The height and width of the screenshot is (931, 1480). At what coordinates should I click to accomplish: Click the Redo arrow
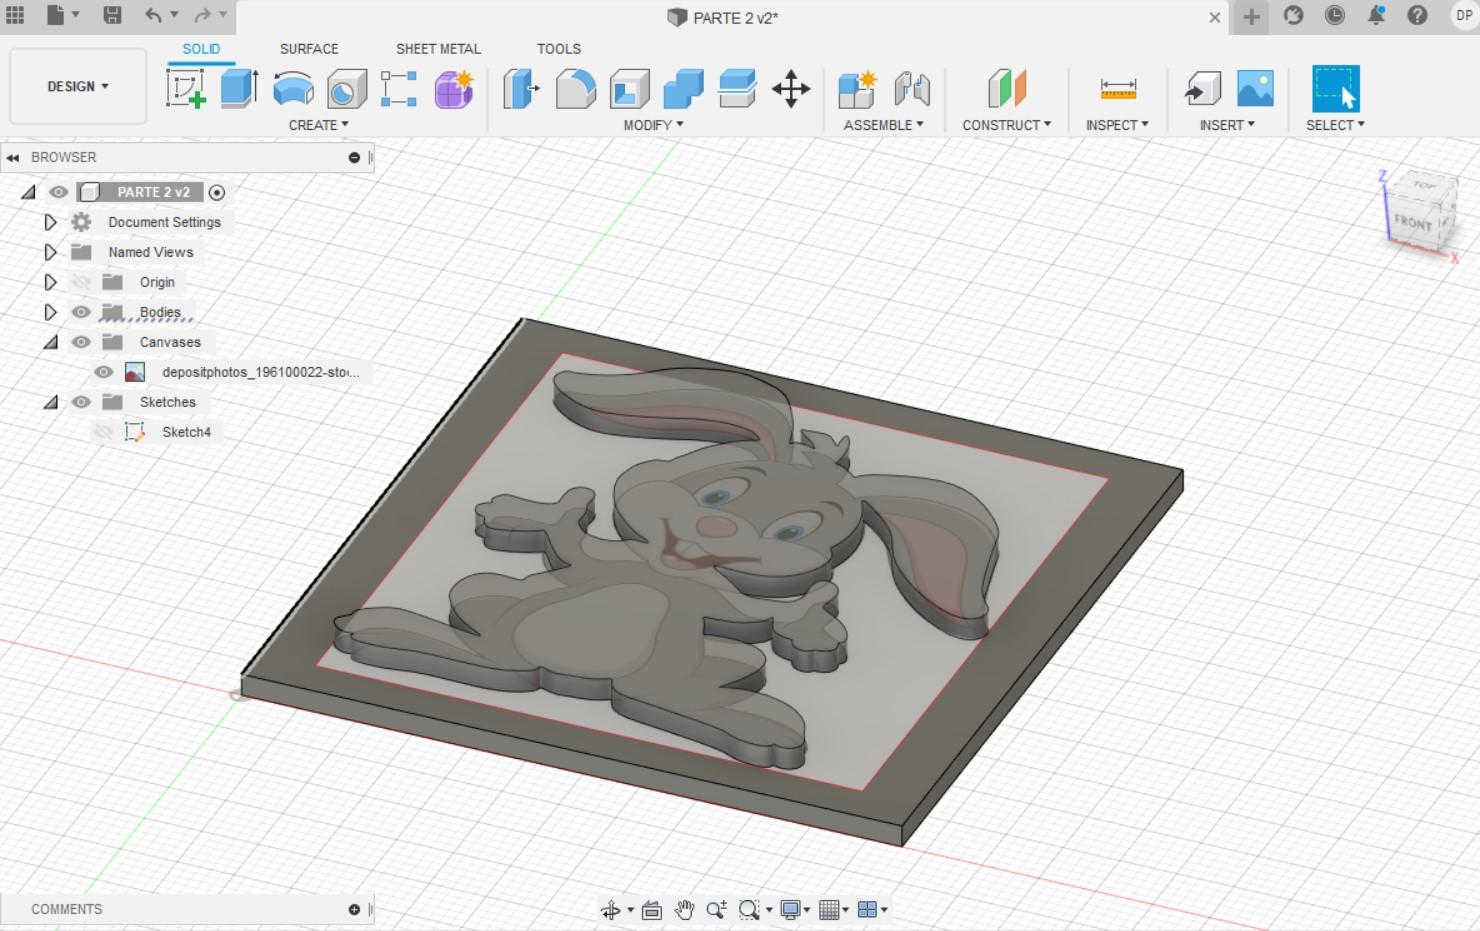pos(203,15)
